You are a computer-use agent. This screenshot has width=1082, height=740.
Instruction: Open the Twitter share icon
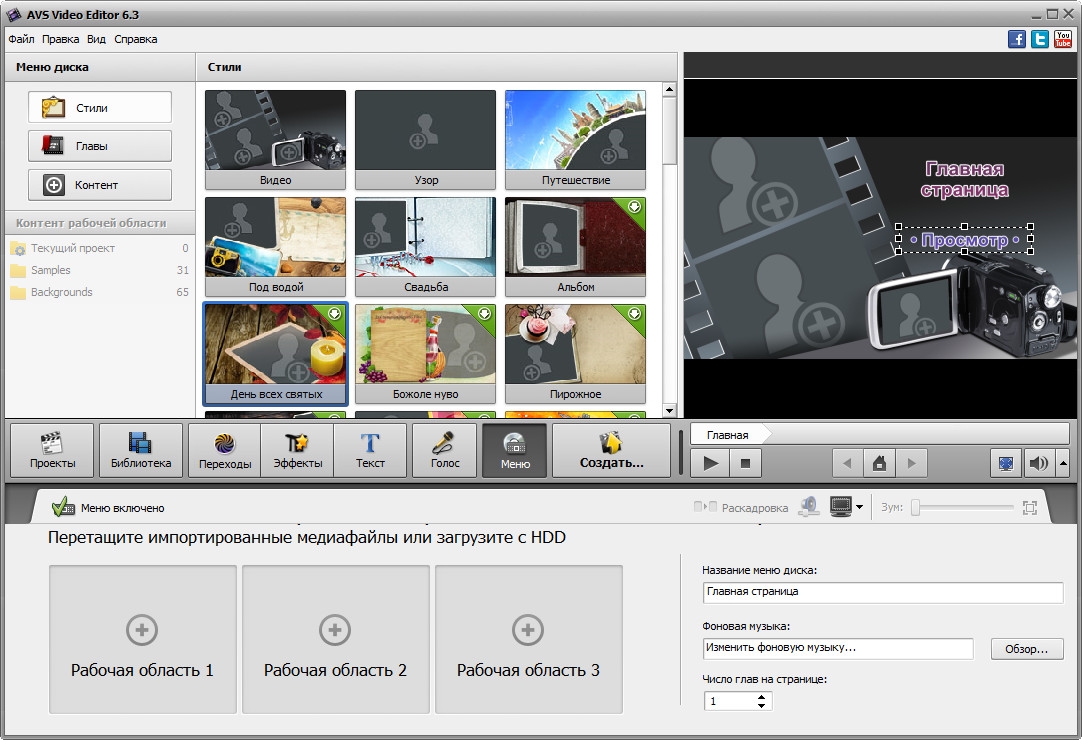point(1040,39)
